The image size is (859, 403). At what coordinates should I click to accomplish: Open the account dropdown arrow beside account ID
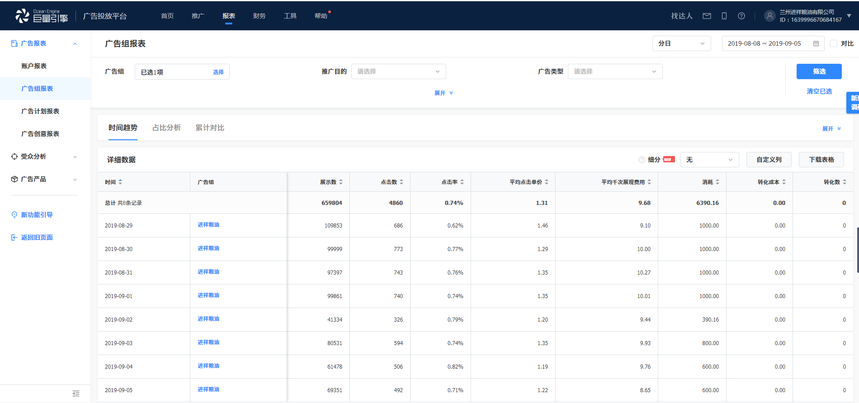849,16
